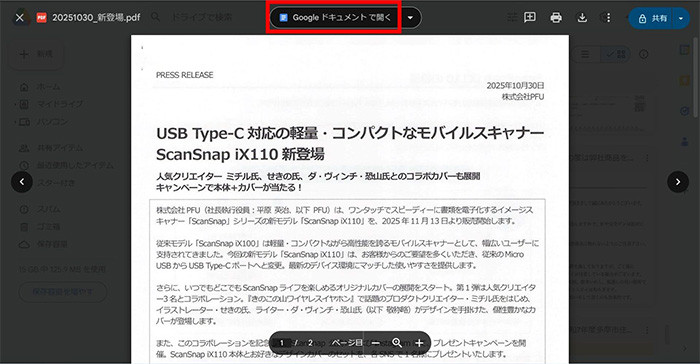Click the 20251030_新登場.pdf file name
700x364 pixels.
[96, 17]
